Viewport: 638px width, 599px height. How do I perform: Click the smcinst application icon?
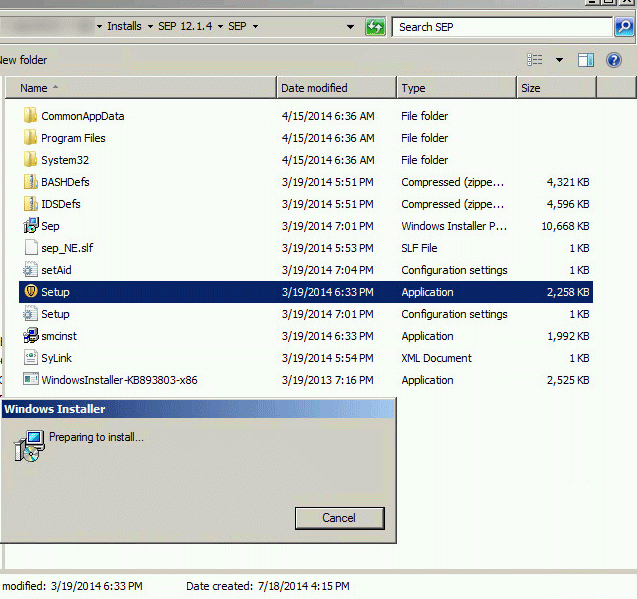(30, 336)
